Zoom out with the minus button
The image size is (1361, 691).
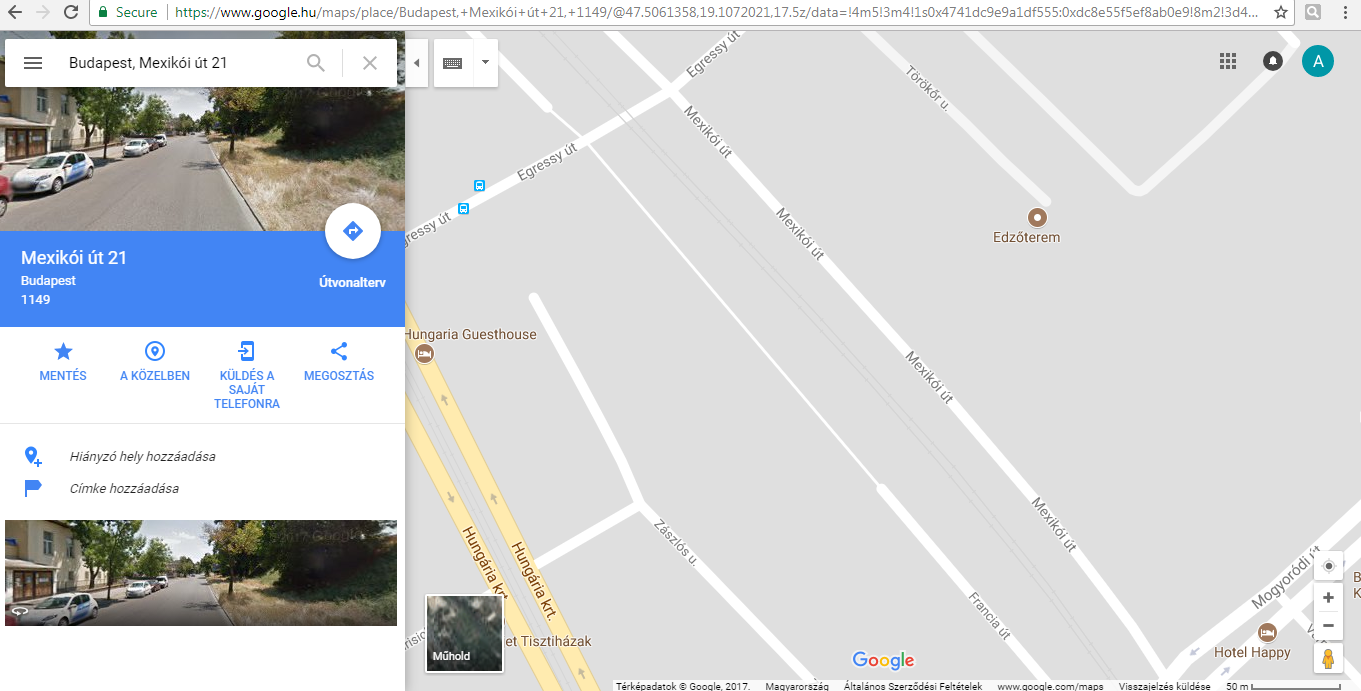click(x=1328, y=626)
